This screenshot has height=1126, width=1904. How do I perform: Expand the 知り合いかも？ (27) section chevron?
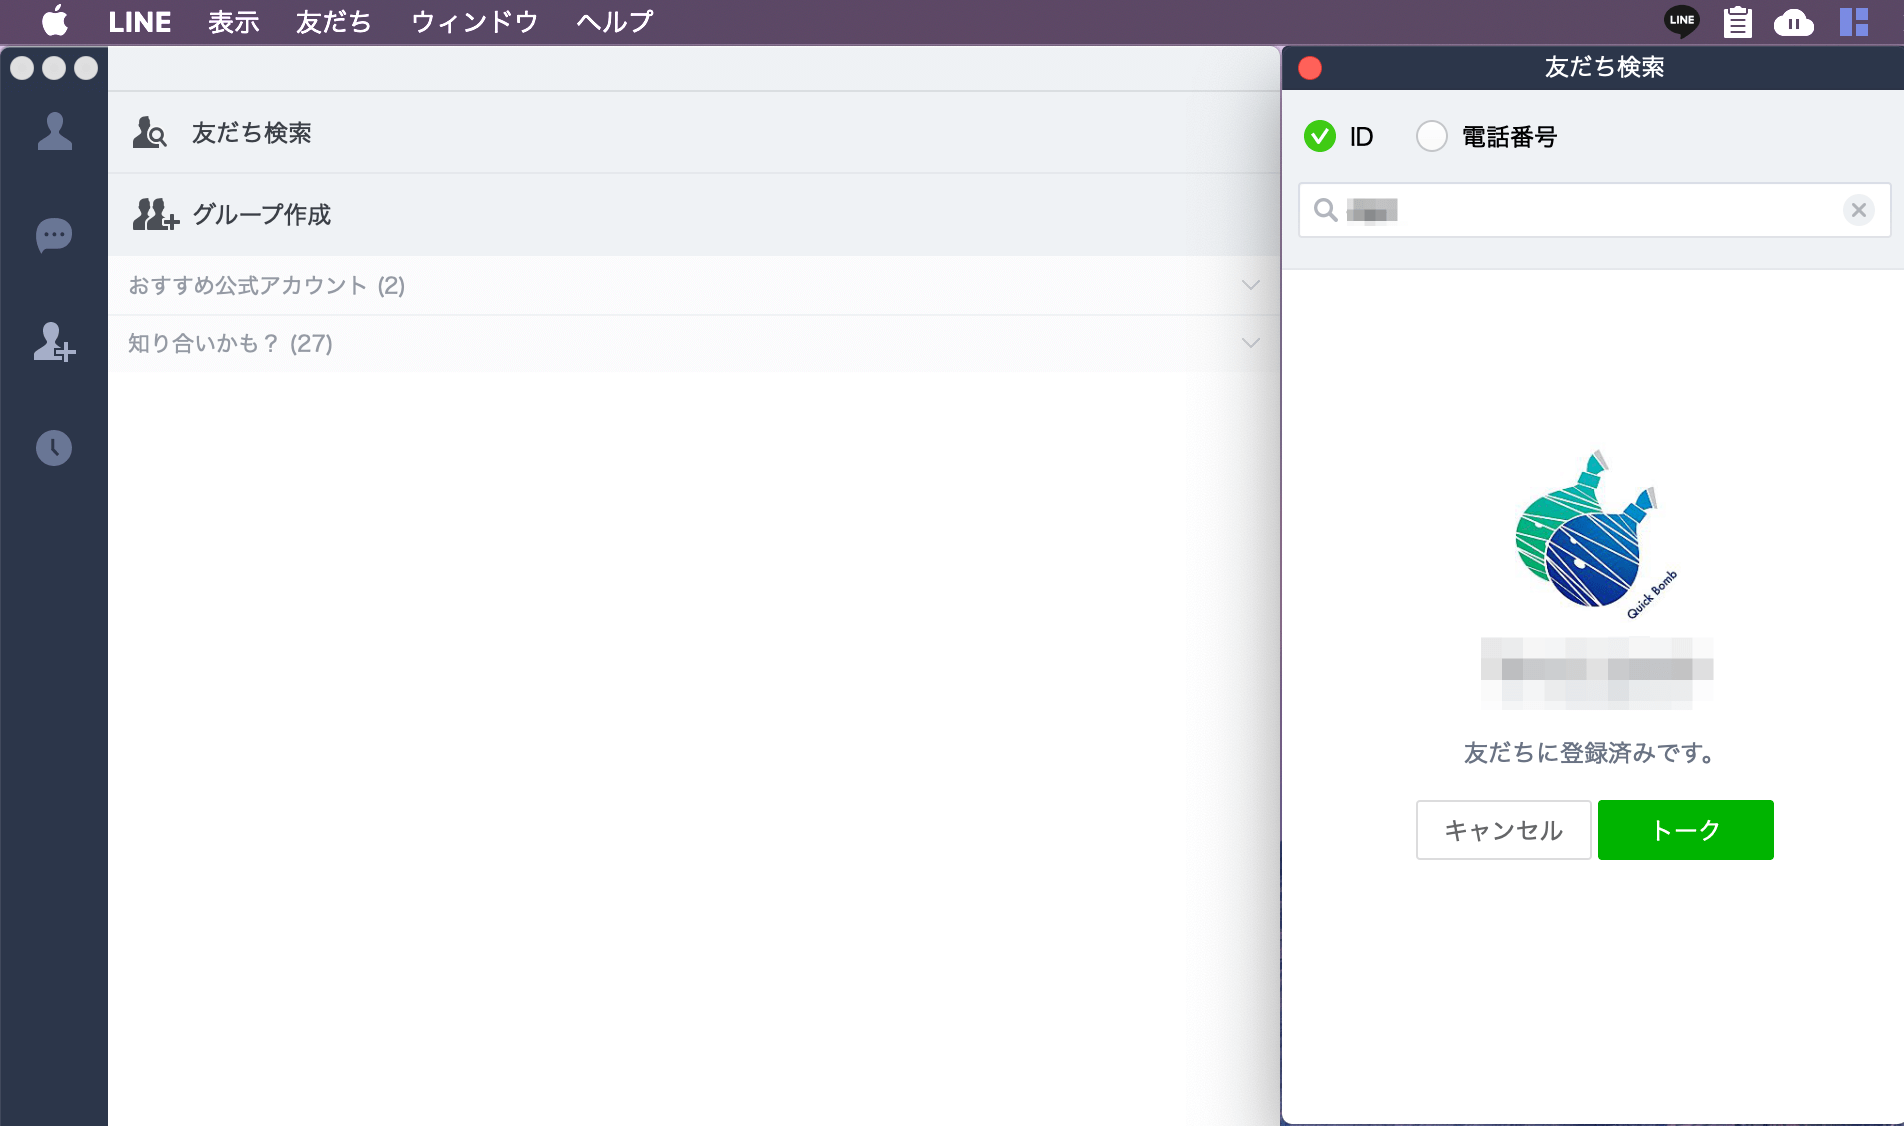[x=1250, y=343]
